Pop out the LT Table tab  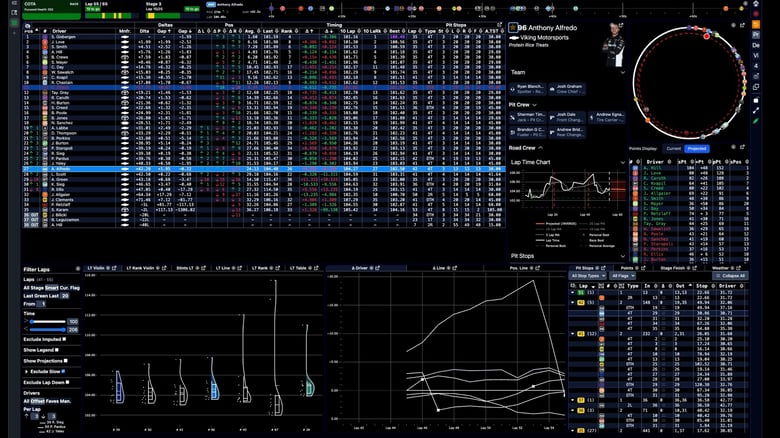tap(316, 268)
